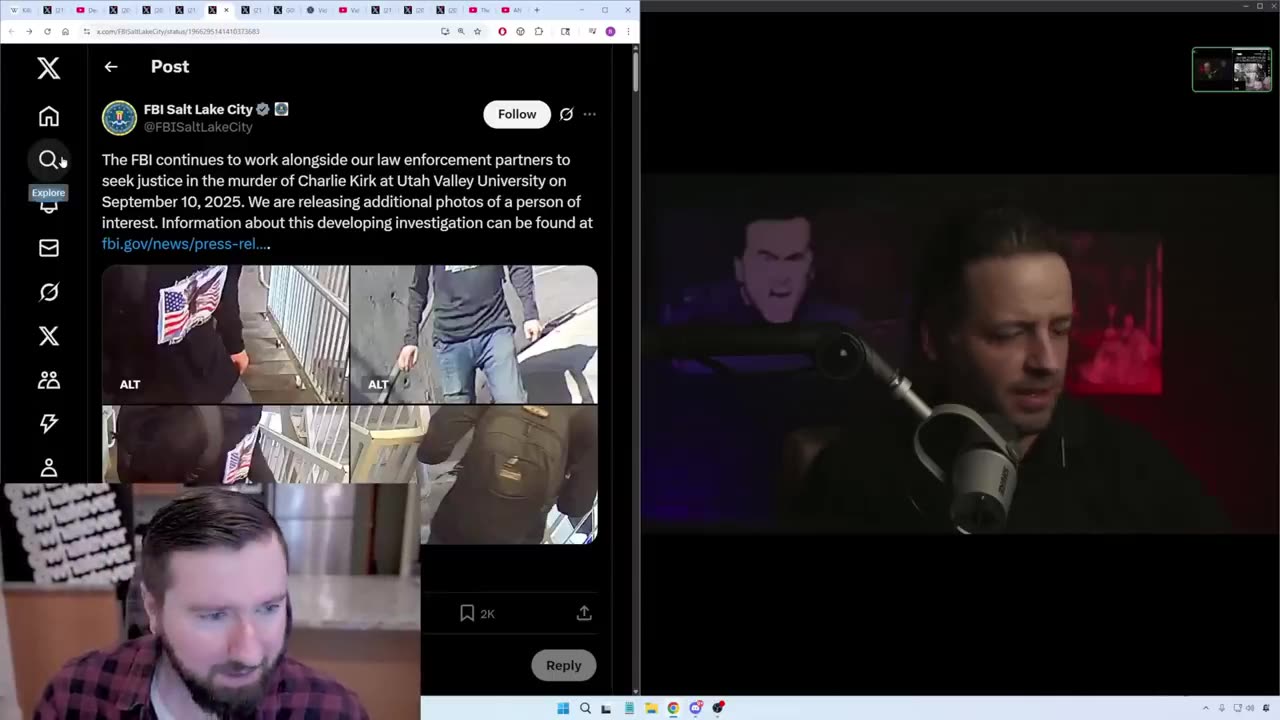View site information icon in address bar
1280x720 pixels.
click(87, 31)
